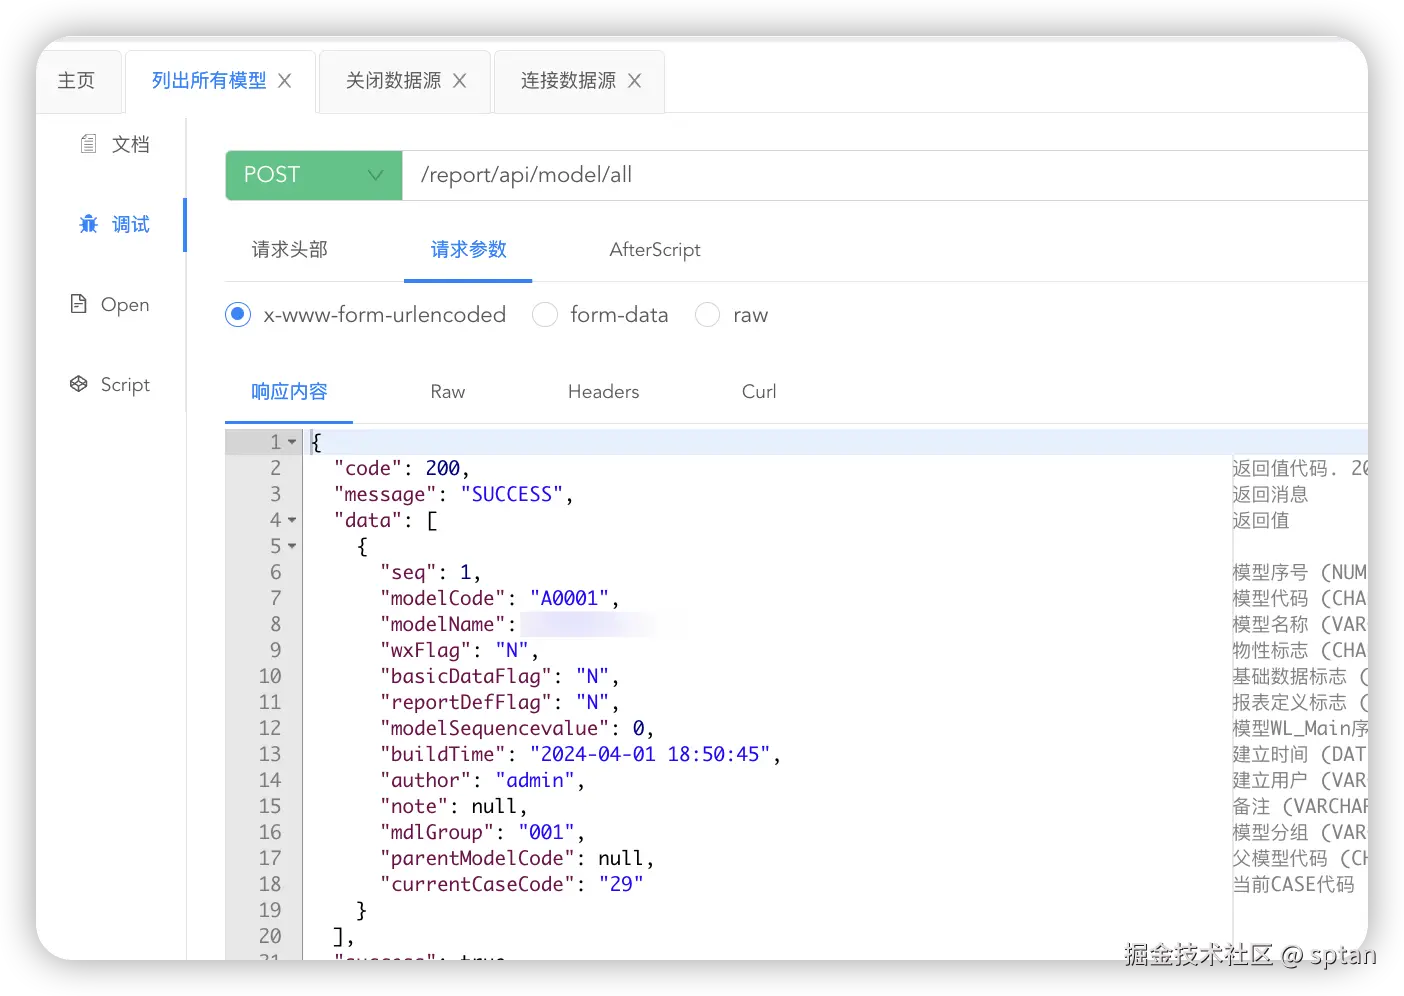The image size is (1404, 996).
Task: Click the "SUCCESS" message value
Action: pos(511,494)
